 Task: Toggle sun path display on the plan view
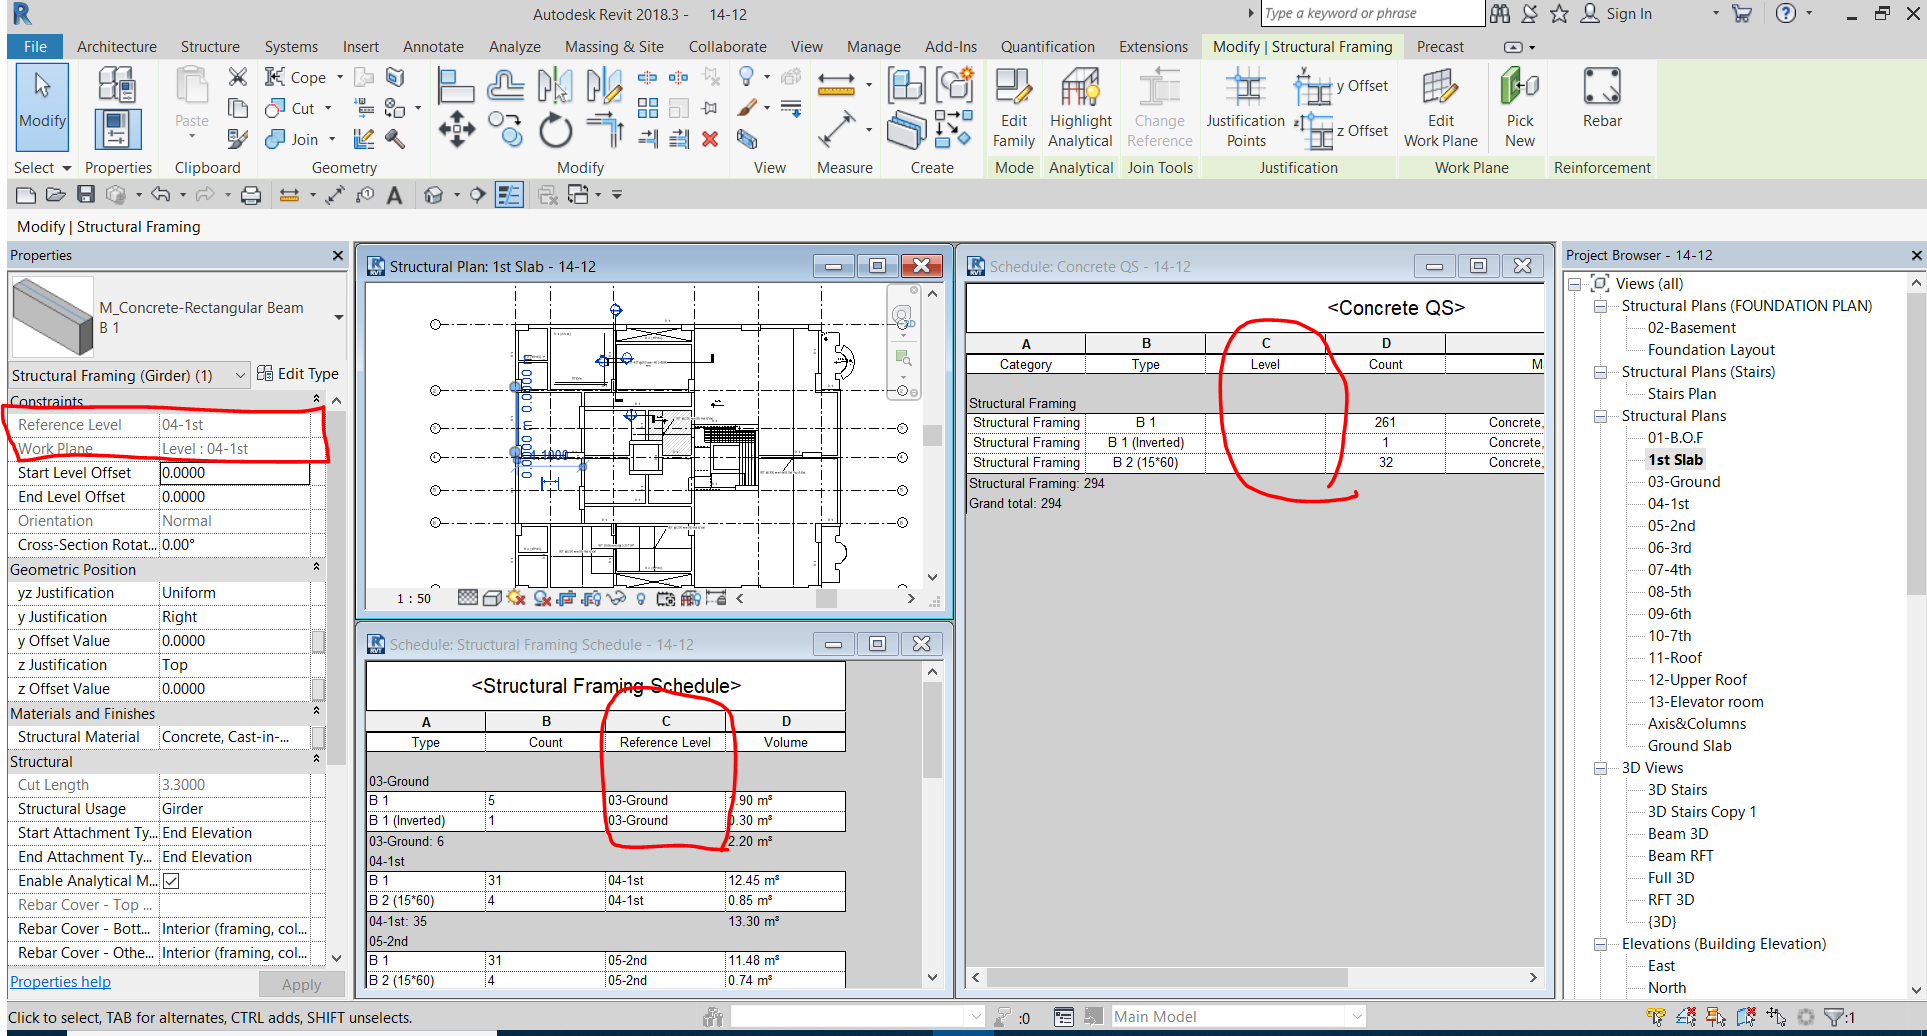coord(515,598)
